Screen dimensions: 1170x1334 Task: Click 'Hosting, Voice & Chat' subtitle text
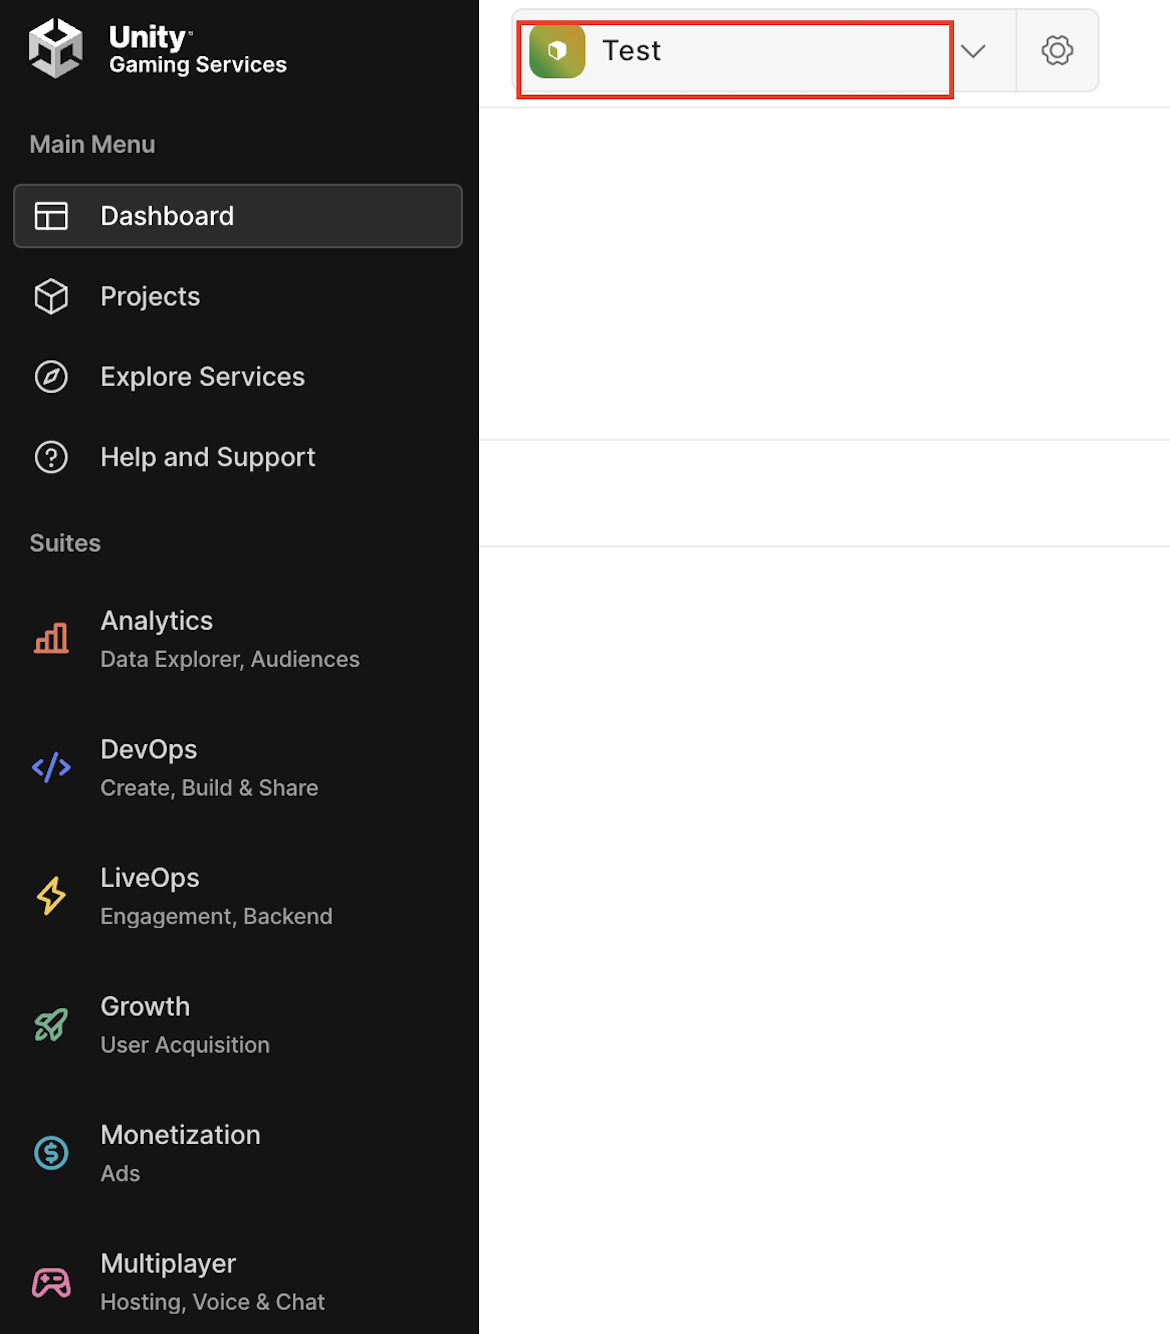tap(212, 1302)
